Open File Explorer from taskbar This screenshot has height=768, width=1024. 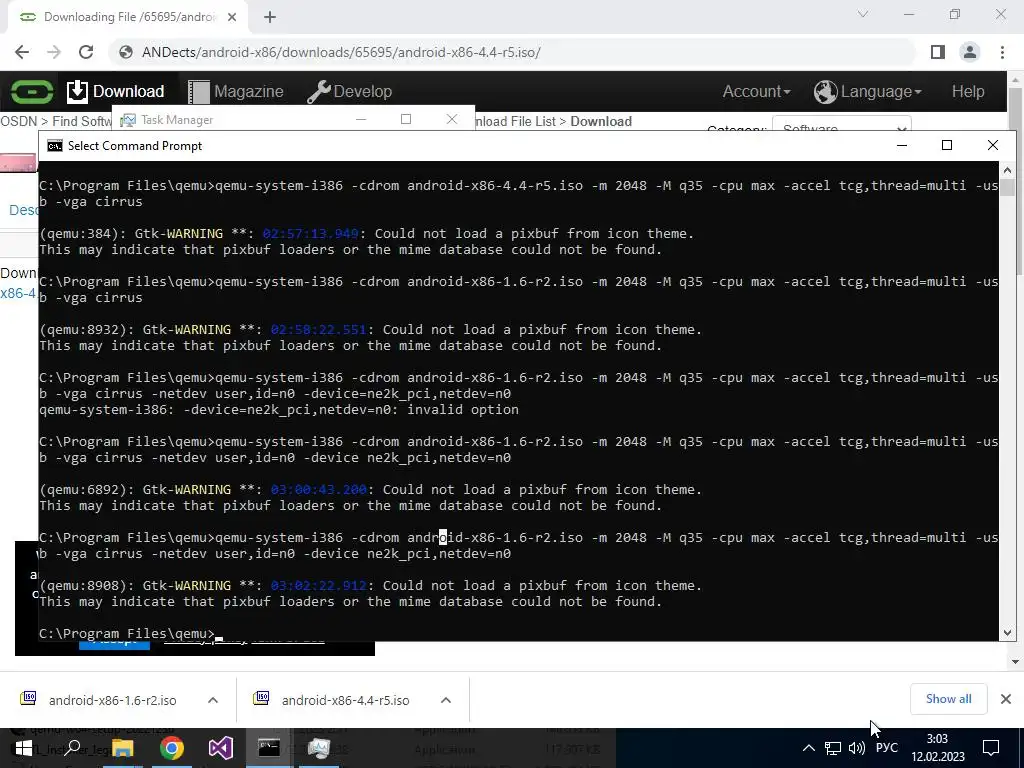(x=122, y=748)
